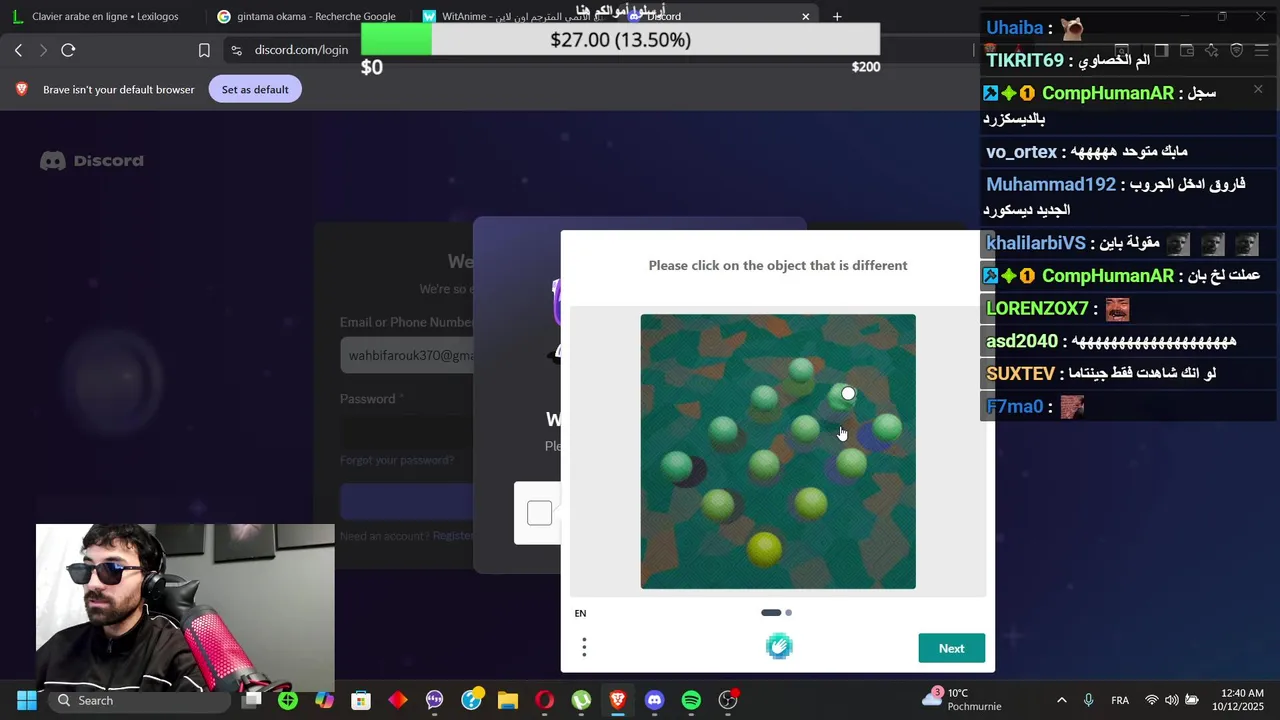This screenshot has height=720, width=1280.
Task: Click username SUXTEV in chat overlay
Action: point(1021,374)
